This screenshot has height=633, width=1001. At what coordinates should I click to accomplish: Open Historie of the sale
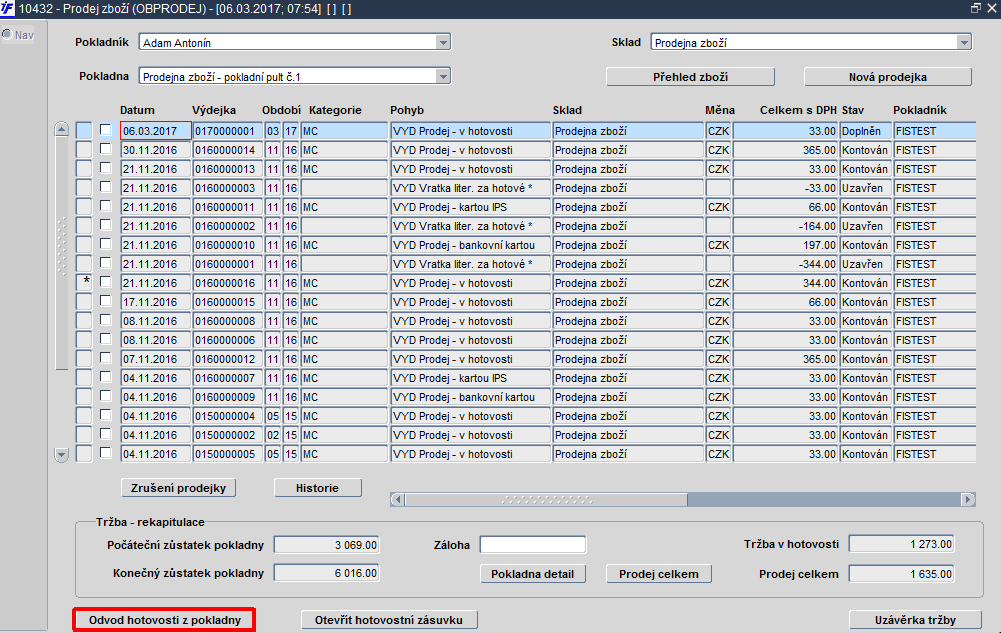click(x=317, y=488)
